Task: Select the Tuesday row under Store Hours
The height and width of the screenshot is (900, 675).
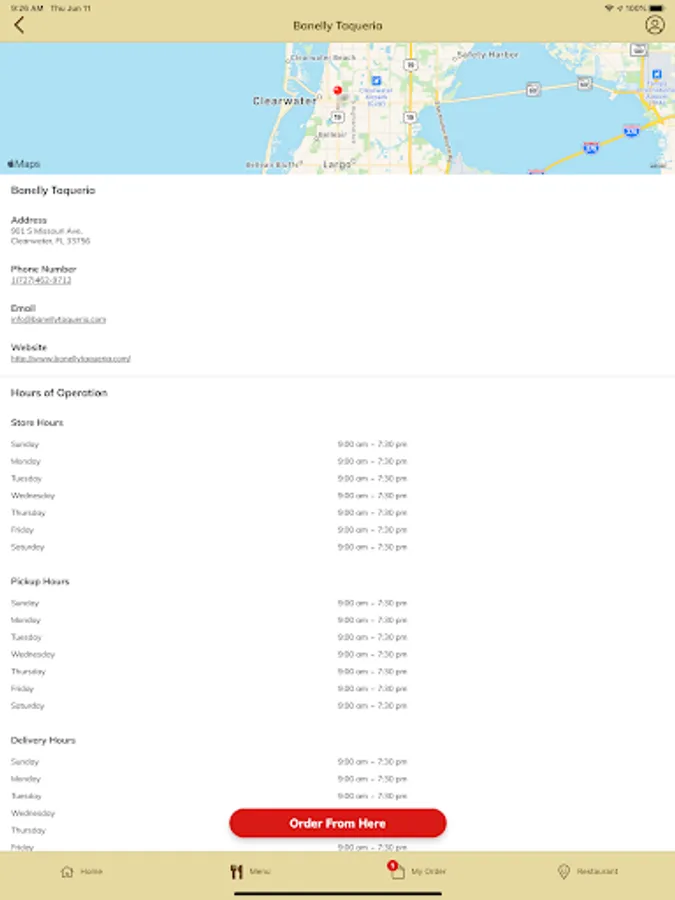Action: point(209,479)
